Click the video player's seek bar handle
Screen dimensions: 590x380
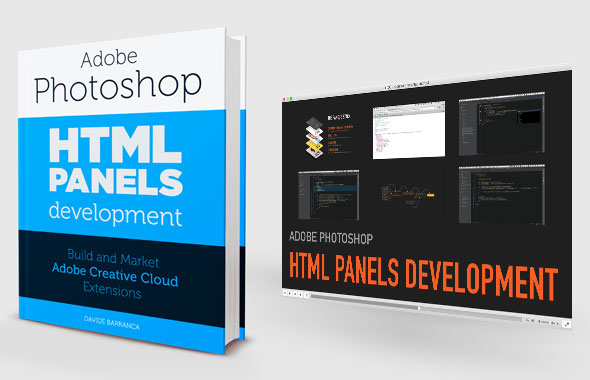point(419,308)
